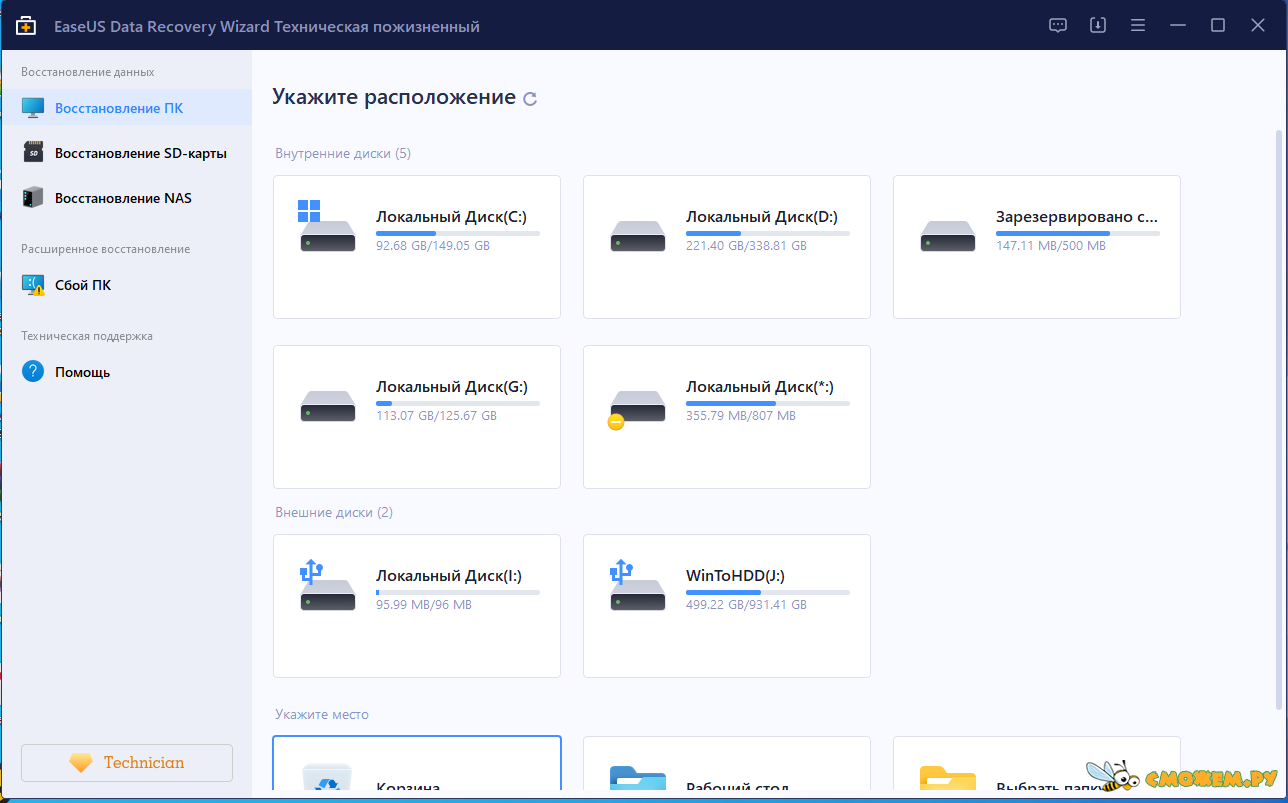1288x803 pixels.
Task: Click the drive icon of Зарезервировано partition
Action: (948, 236)
